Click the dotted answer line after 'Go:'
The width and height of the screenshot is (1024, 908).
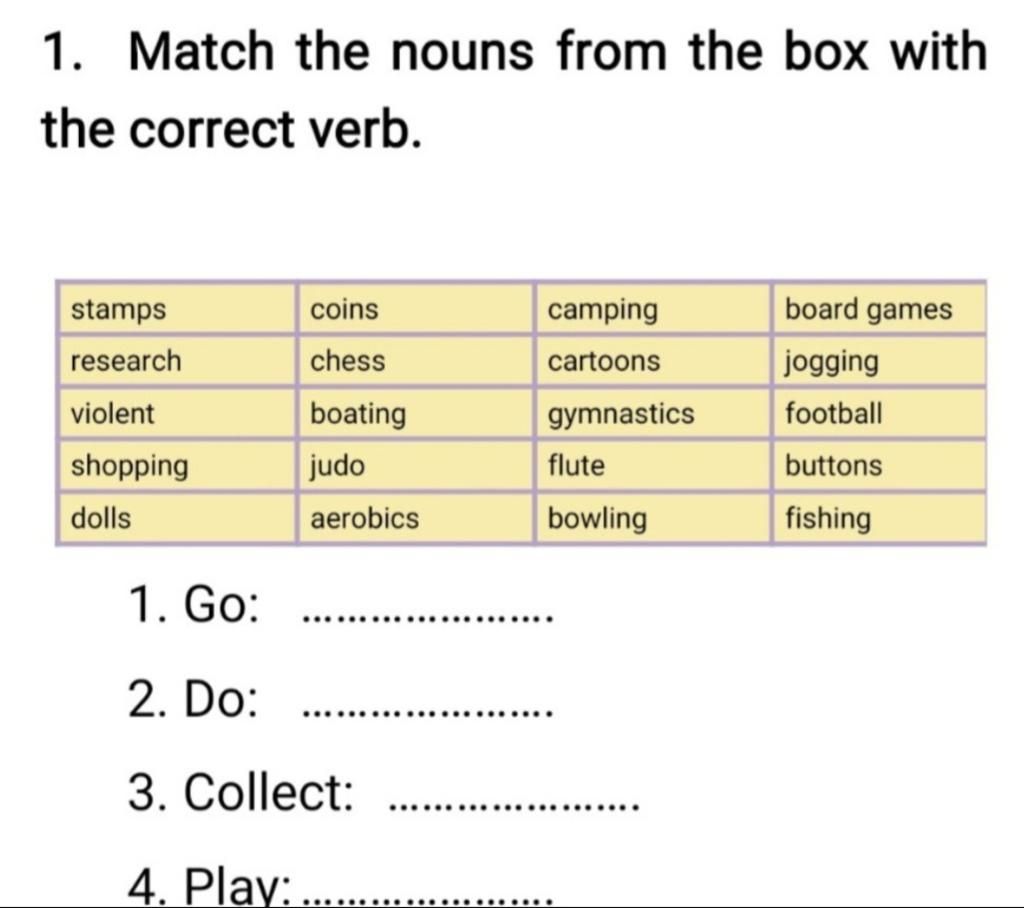click(429, 619)
